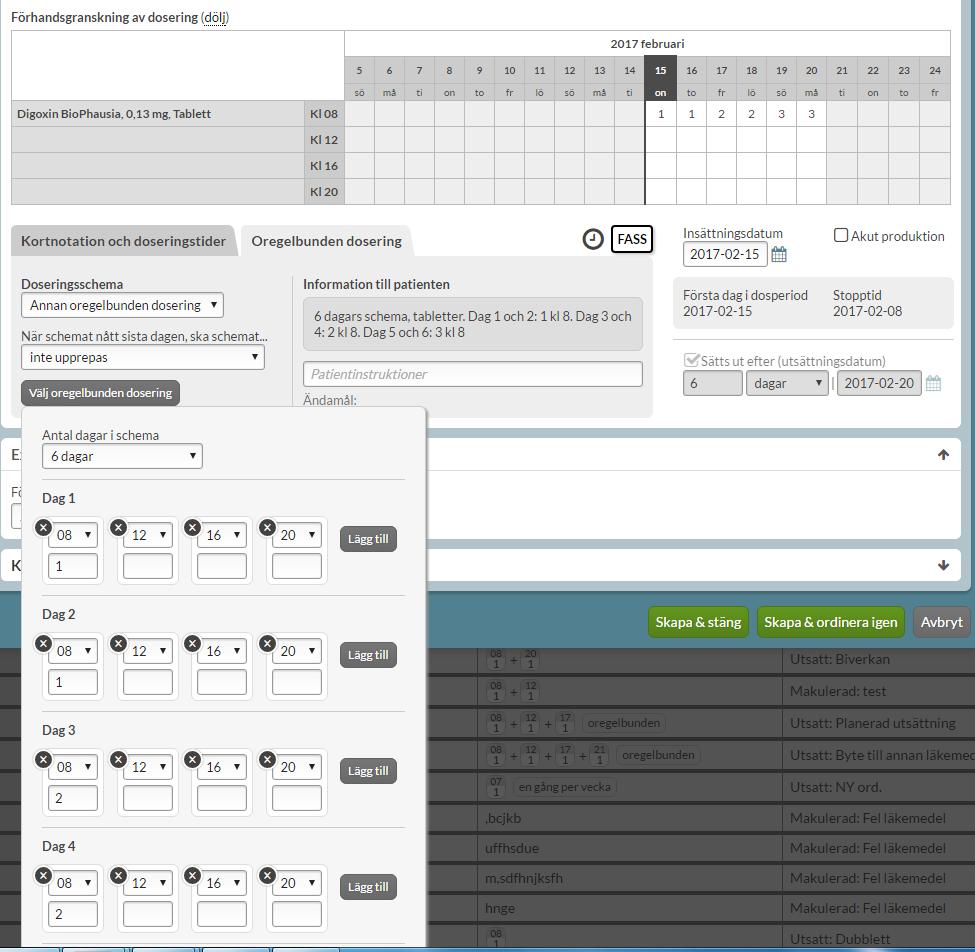This screenshot has height=952, width=975.
Task: Click 'Utsatt: Planerad utsättning' row in background
Action: point(872,723)
